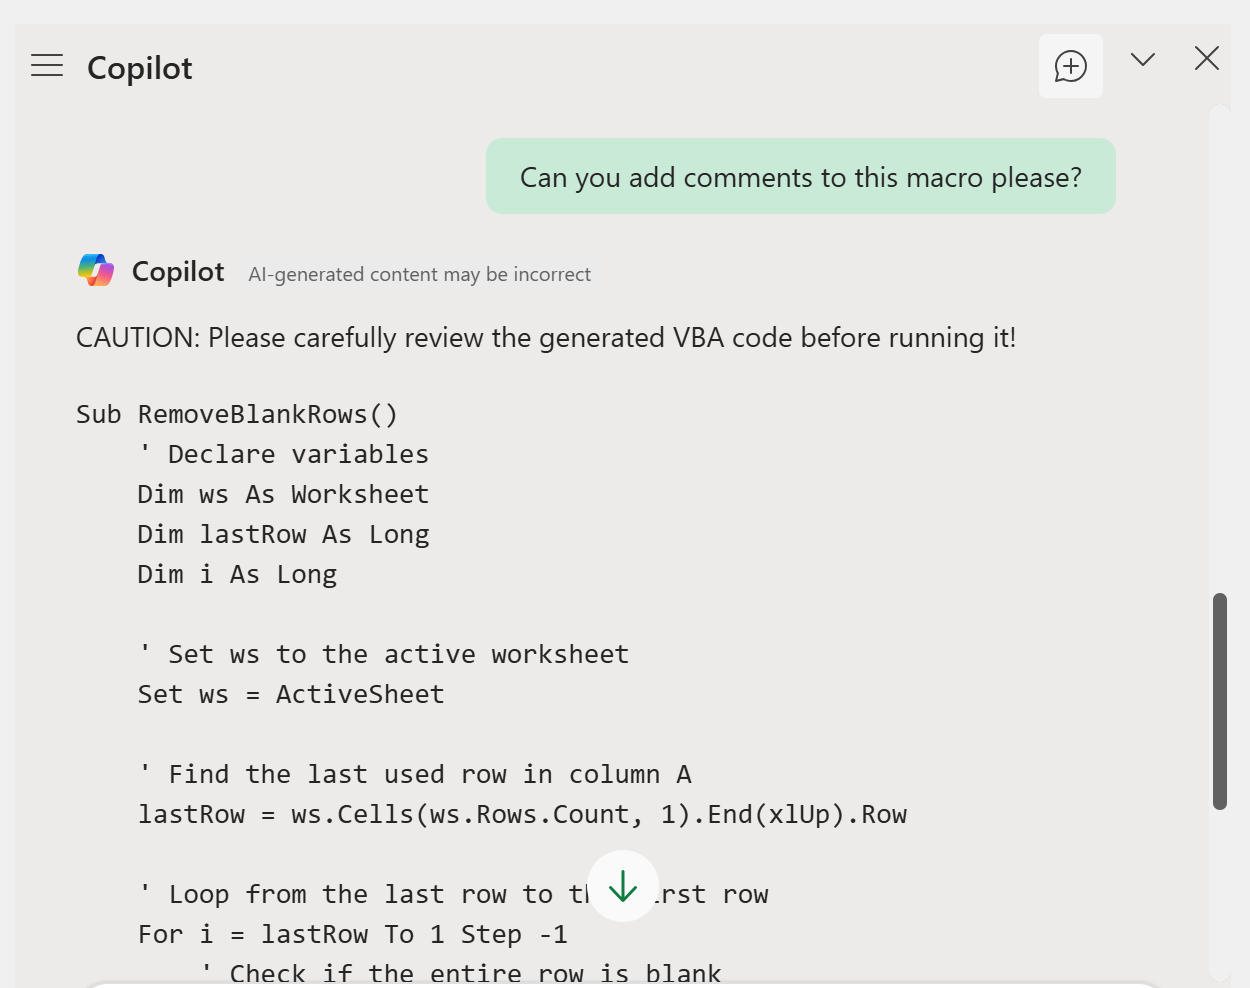Open the hamburger navigation menu
Image resolution: width=1250 pixels, height=988 pixels.
pos(47,66)
